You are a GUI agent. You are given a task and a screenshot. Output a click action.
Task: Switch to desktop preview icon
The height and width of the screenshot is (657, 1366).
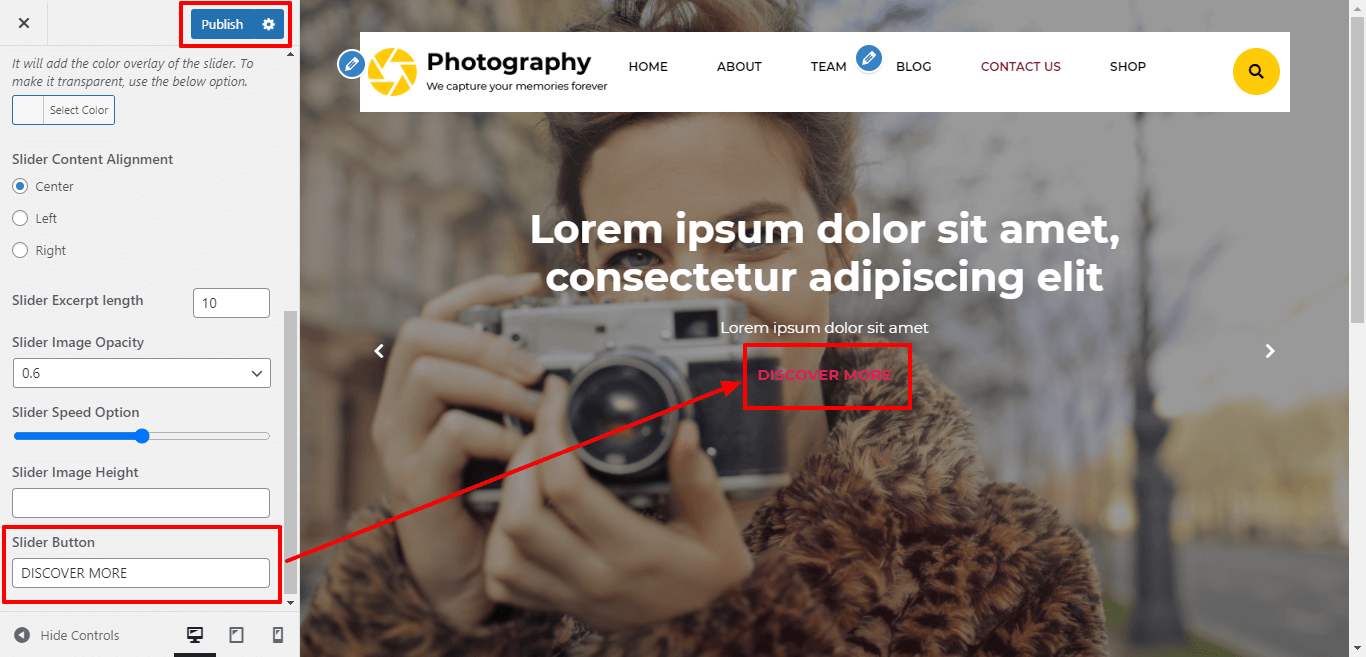coord(195,635)
